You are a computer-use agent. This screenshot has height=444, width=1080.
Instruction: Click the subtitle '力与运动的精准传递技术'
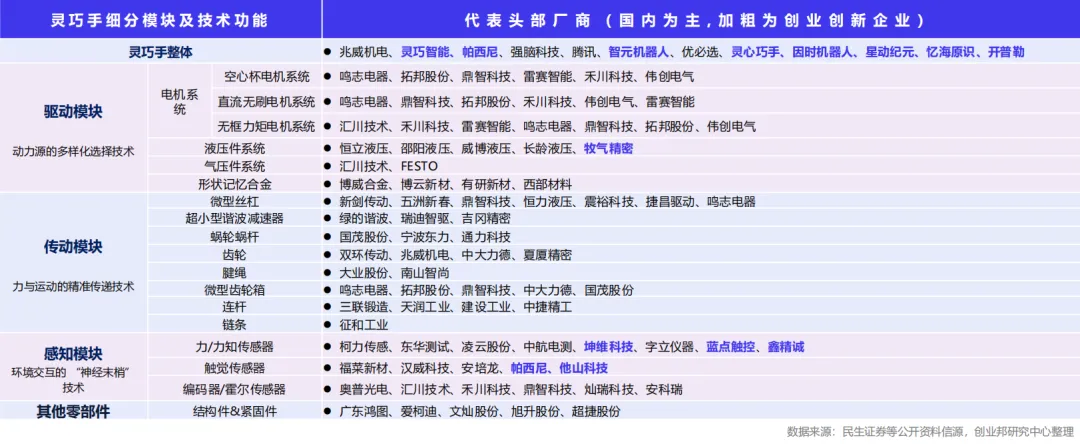pos(73,286)
